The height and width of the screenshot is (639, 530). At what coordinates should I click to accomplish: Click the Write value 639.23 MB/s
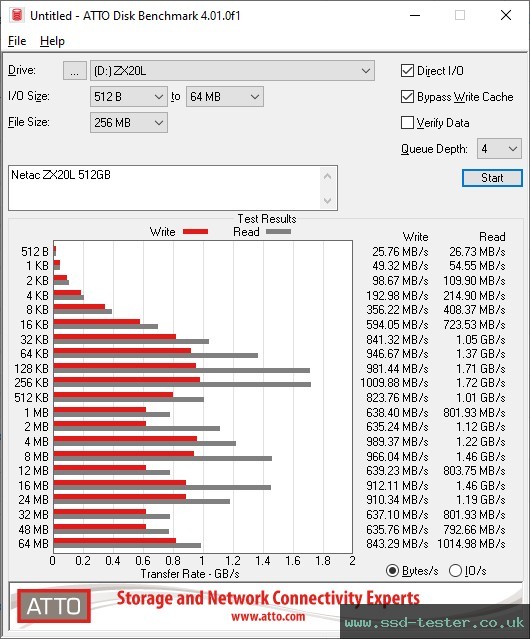click(397, 471)
